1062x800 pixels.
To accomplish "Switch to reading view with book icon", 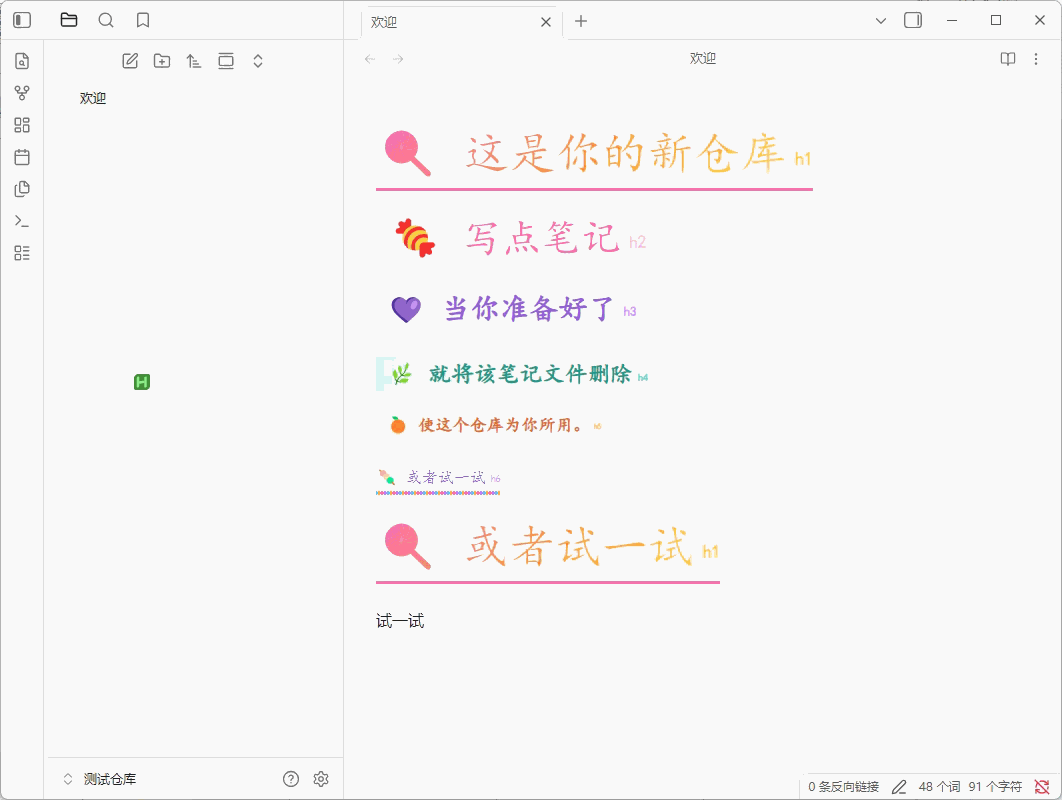I will pyautogui.click(x=1008, y=59).
